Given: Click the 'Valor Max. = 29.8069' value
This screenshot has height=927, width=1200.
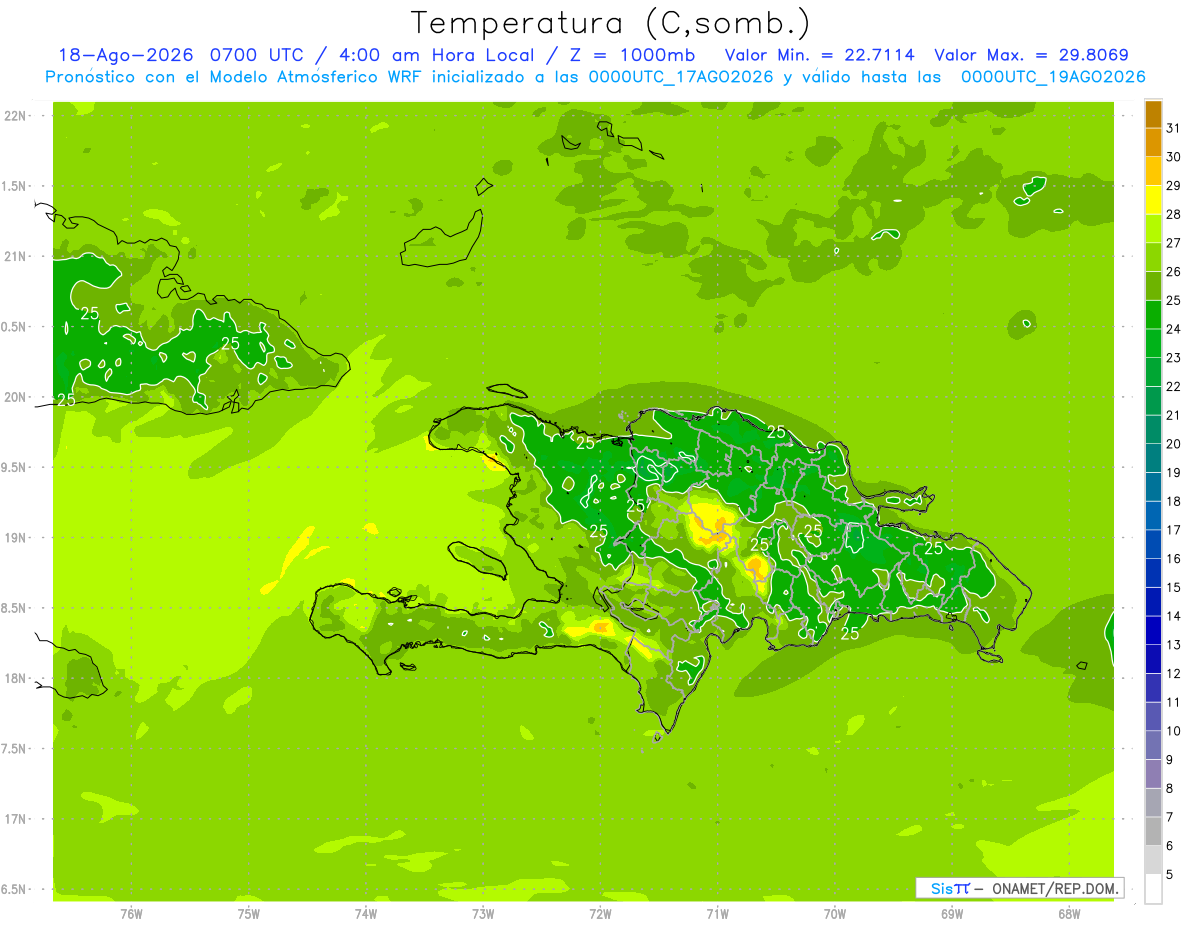Looking at the screenshot, I should [1032, 55].
